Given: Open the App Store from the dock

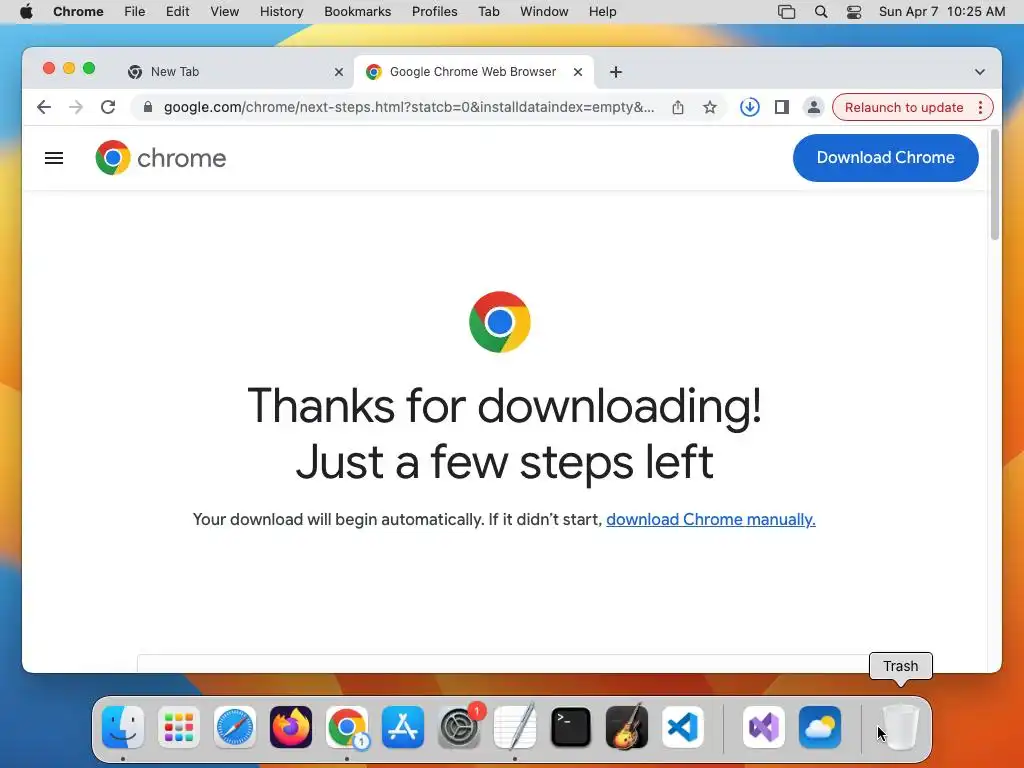Looking at the screenshot, I should coord(403,727).
